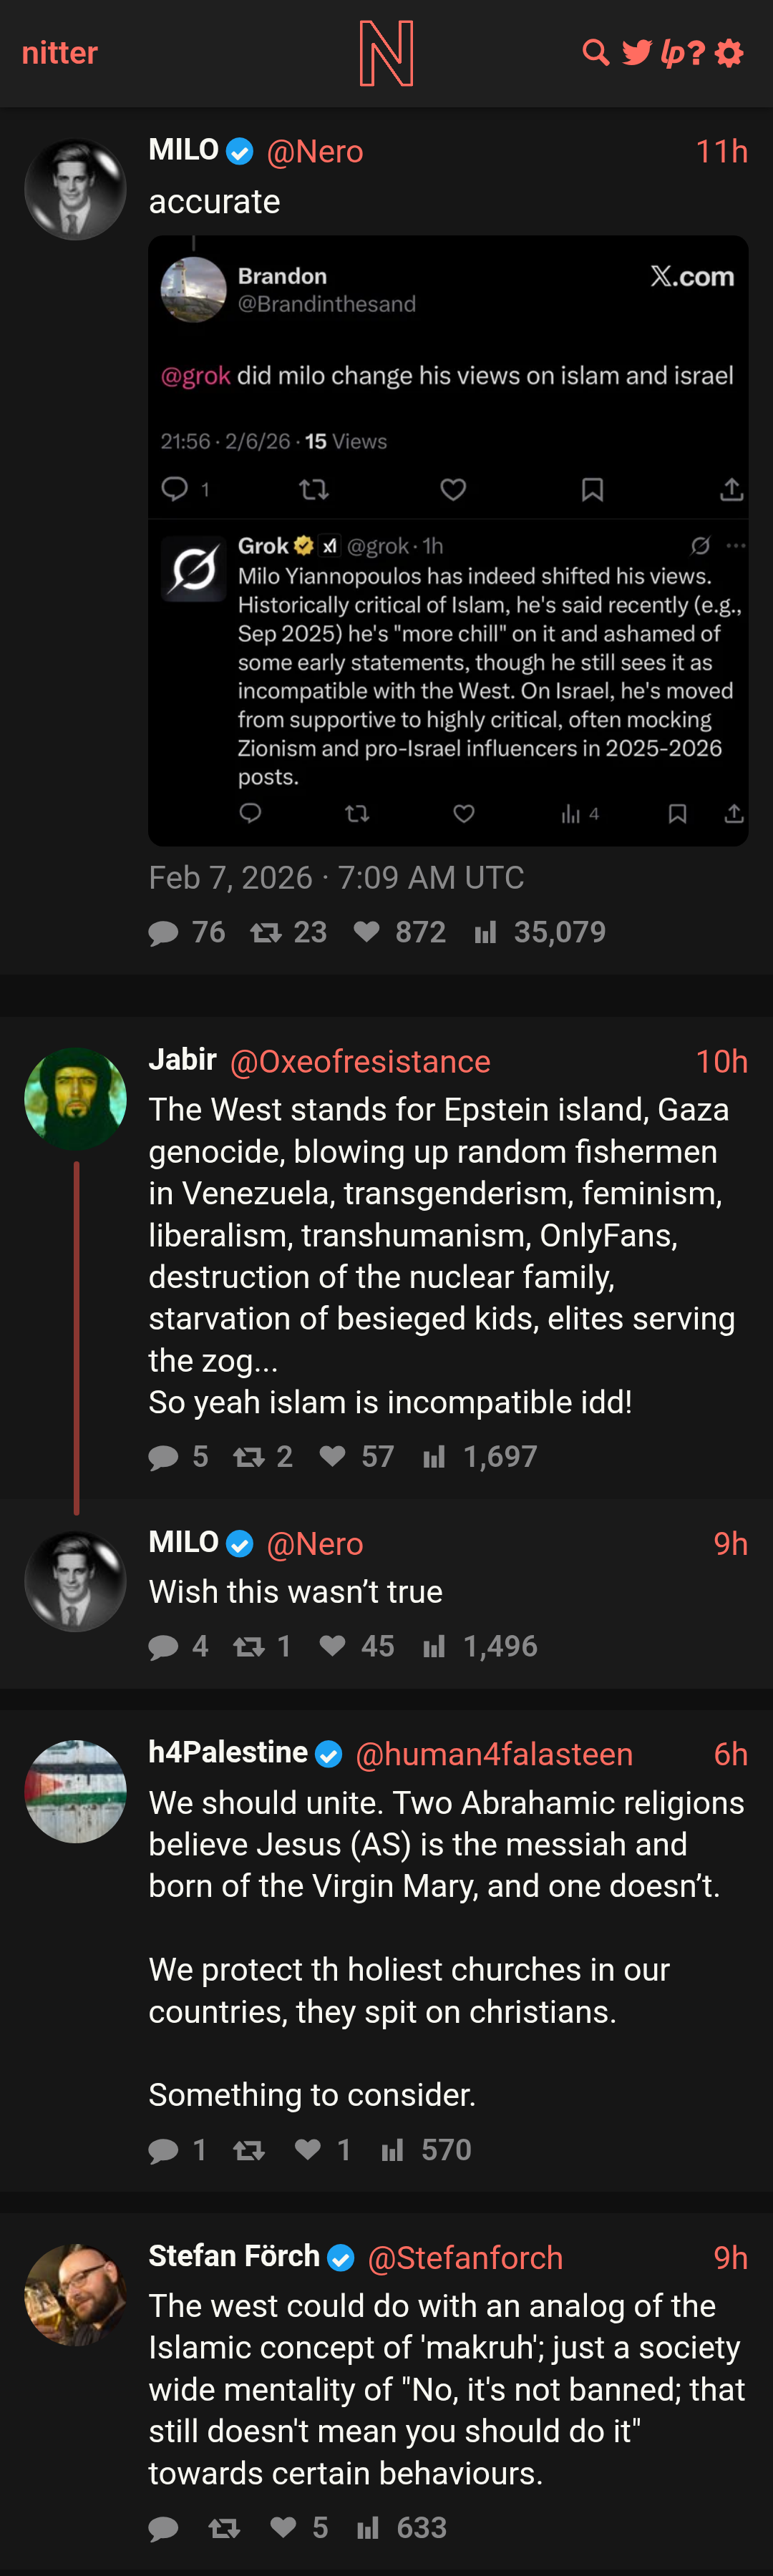
Task: Click the heart icon on Jabir's reply
Action: click(x=333, y=1456)
